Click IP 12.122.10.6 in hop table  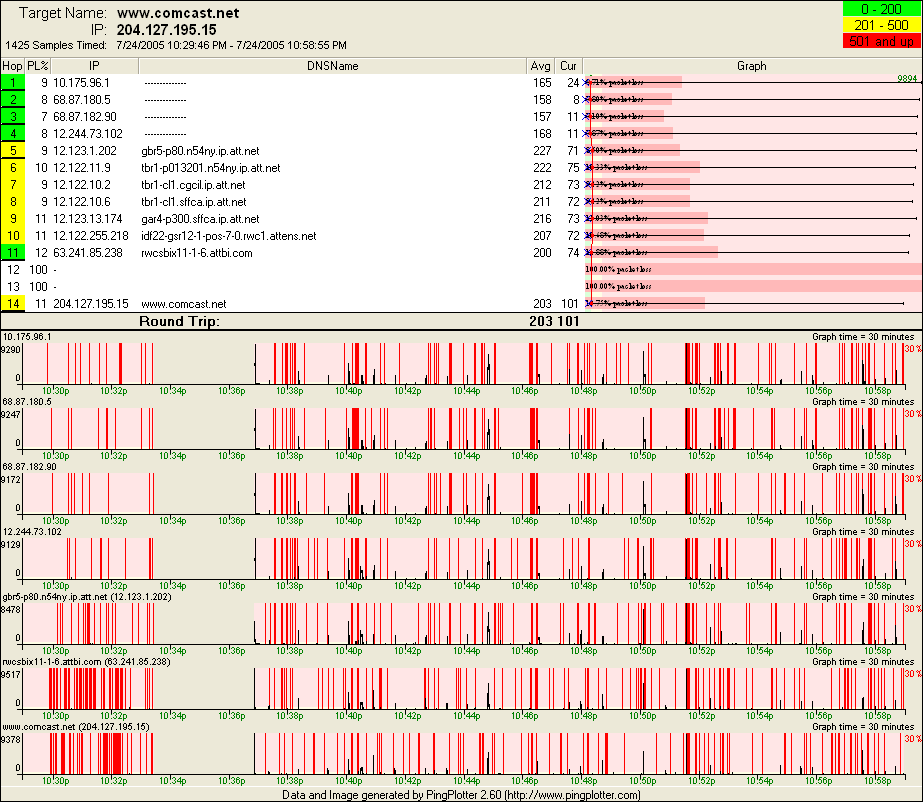[82, 202]
